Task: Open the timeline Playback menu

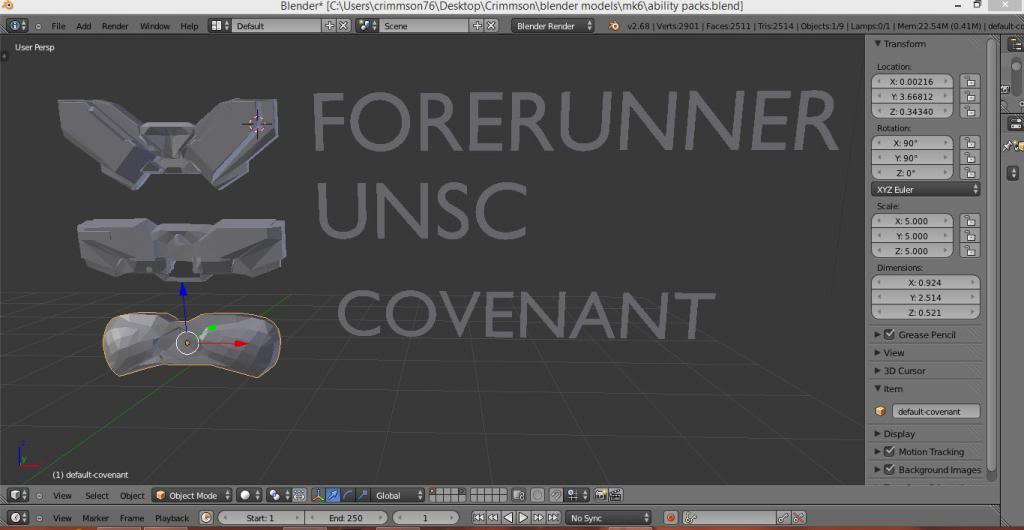Action: coord(171,518)
